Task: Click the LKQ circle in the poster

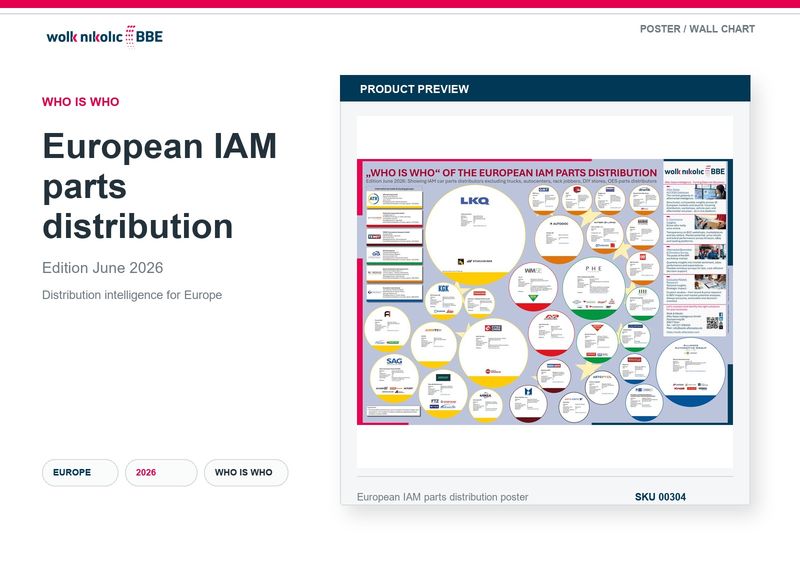Action: [x=475, y=235]
